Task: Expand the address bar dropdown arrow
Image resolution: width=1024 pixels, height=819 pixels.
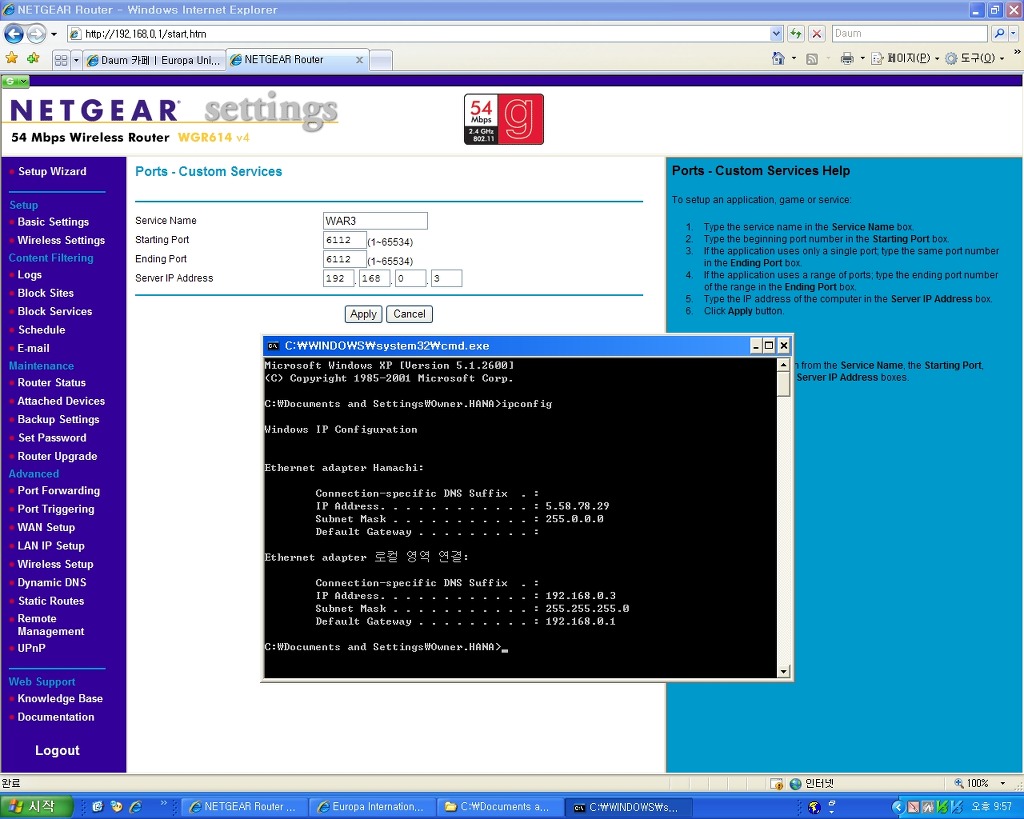Action: [777, 33]
